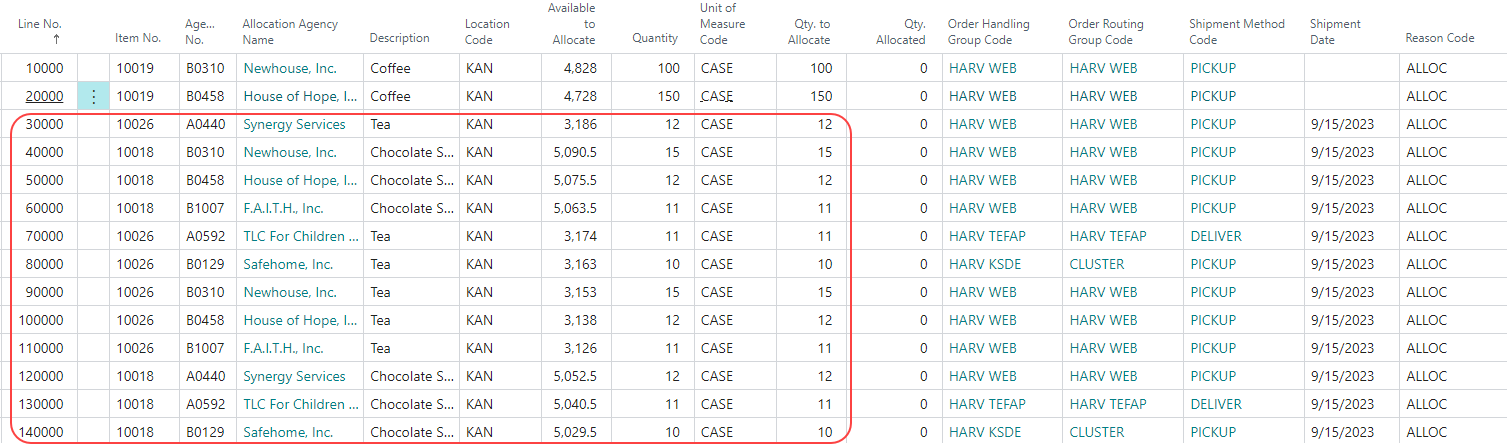Select the shipment date on line 30000
The image size is (1507, 444).
click(x=1341, y=125)
